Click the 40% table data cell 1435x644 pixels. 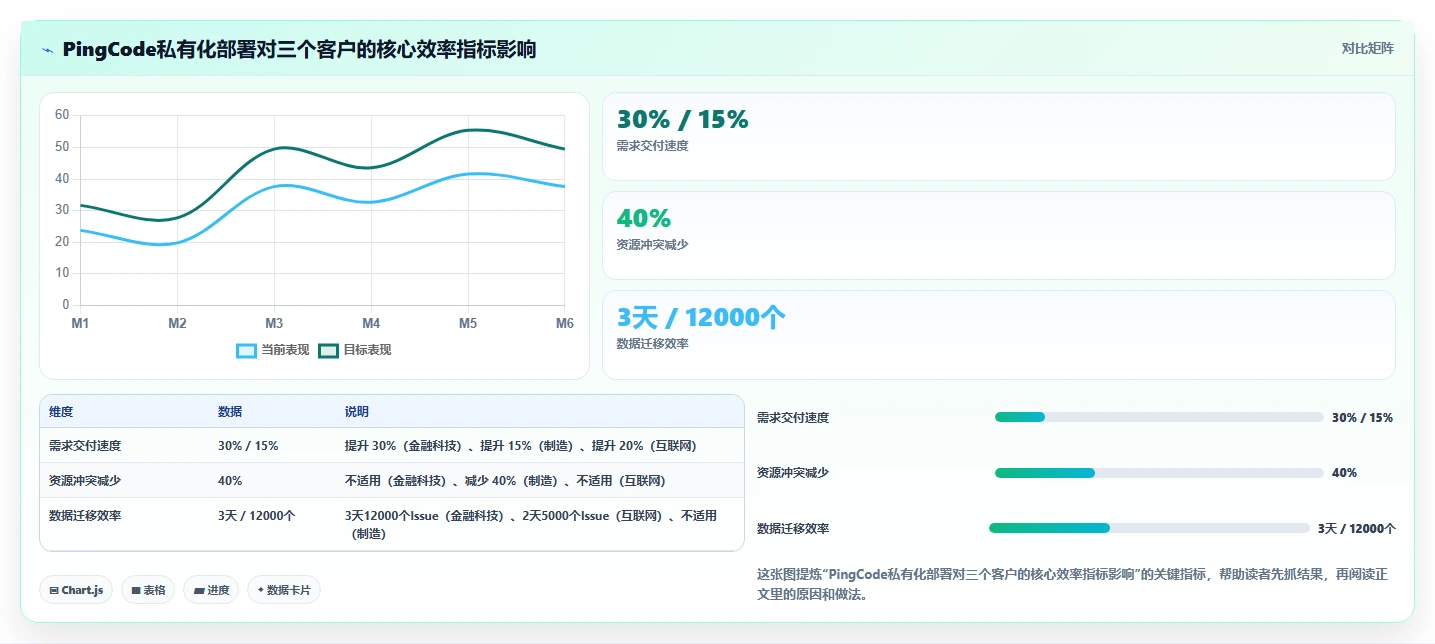pos(230,481)
